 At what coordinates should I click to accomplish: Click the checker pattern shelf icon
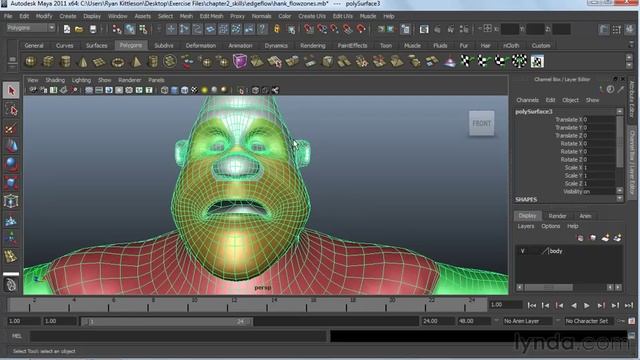click(x=537, y=62)
